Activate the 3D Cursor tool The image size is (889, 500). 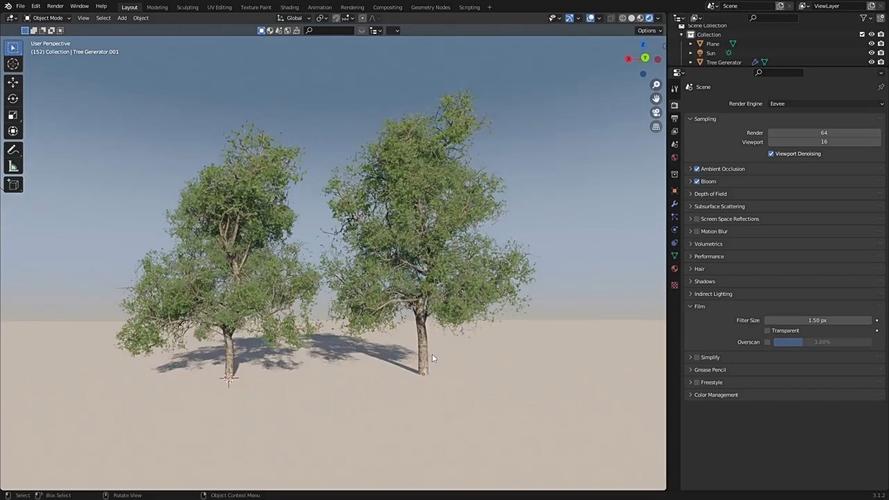click(13, 64)
